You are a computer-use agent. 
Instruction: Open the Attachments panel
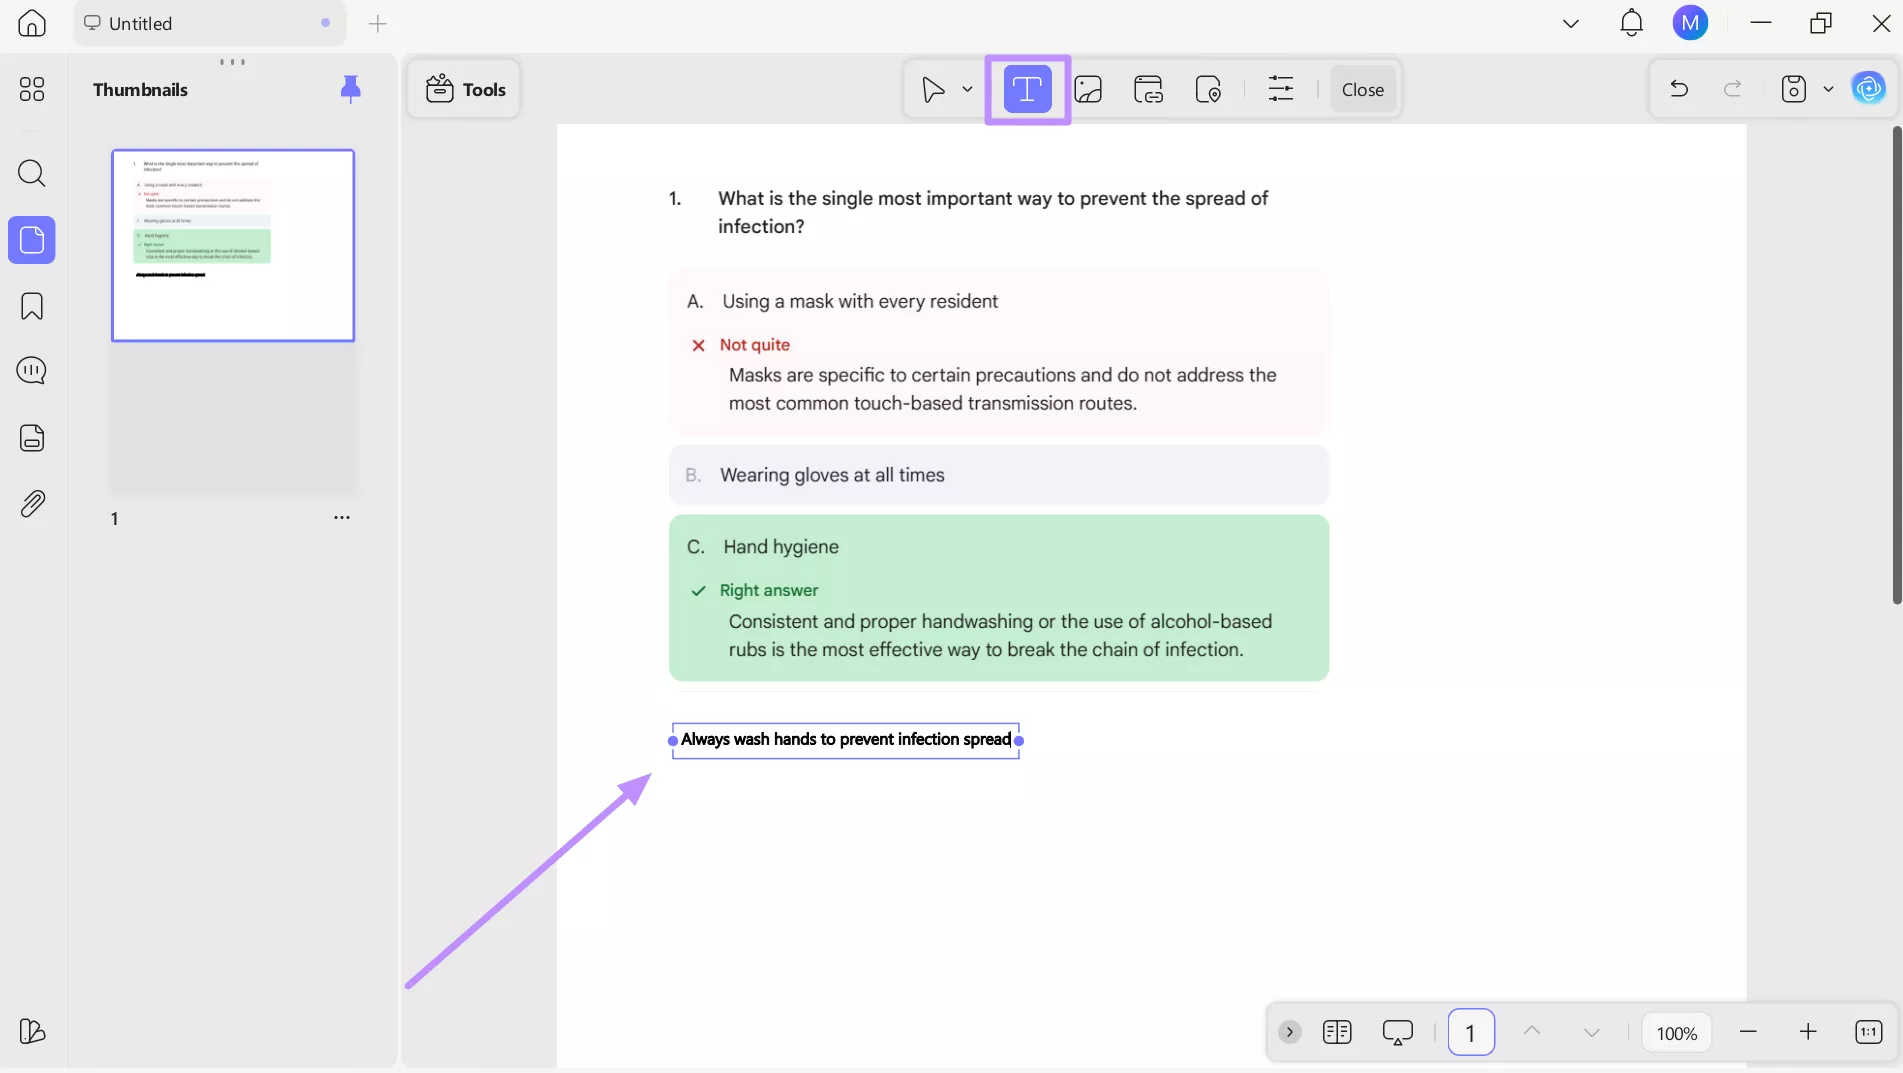[32, 503]
